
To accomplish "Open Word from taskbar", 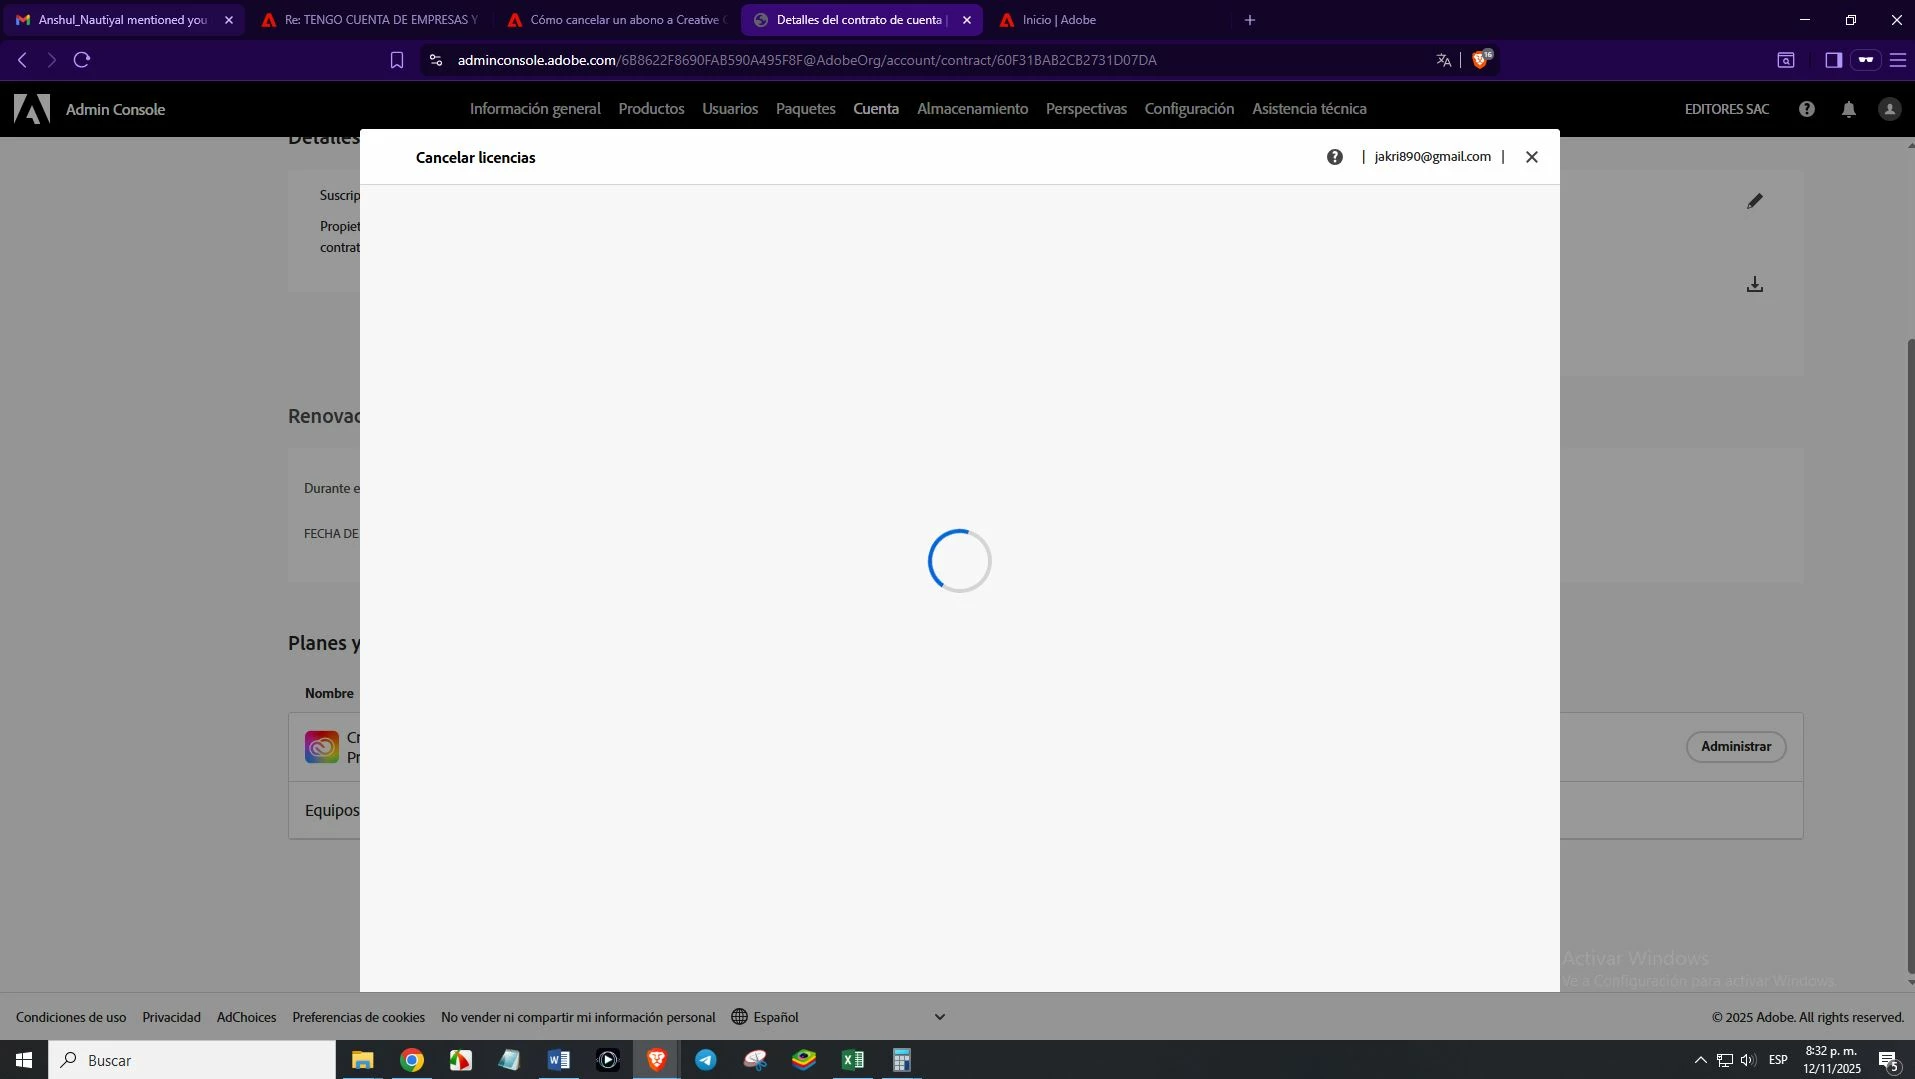I will click(559, 1060).
